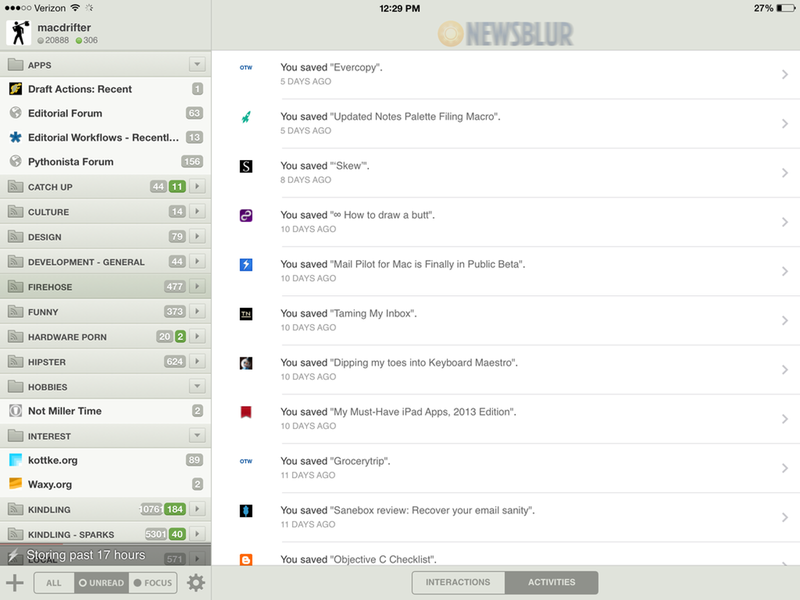Open the Editorial Forum feed
The image size is (800, 600).
(106, 113)
